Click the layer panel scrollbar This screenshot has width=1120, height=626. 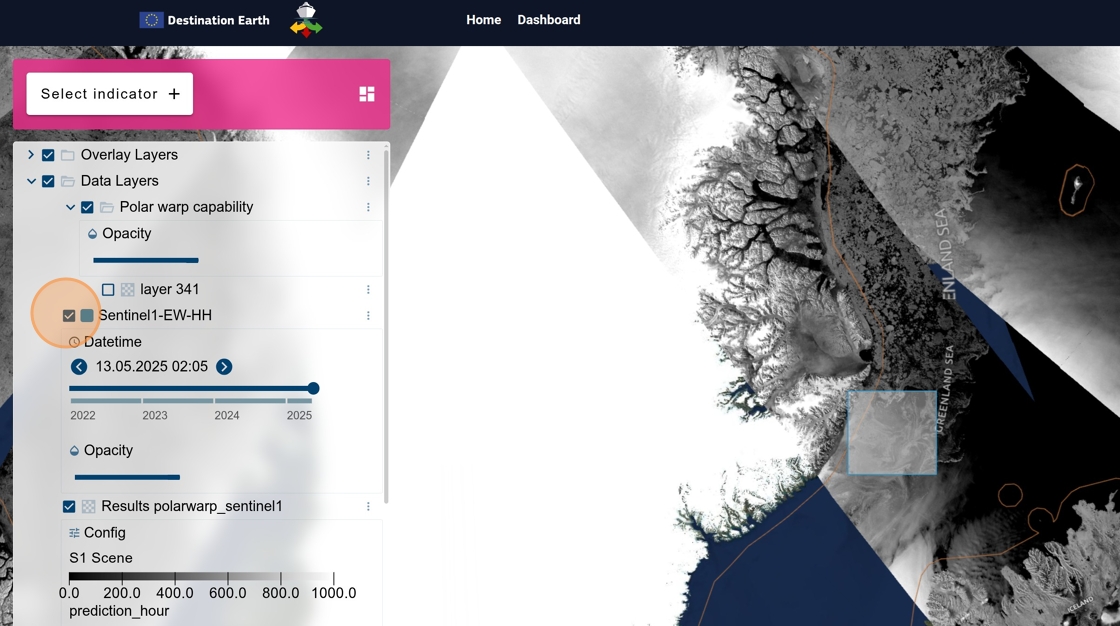(x=386, y=325)
